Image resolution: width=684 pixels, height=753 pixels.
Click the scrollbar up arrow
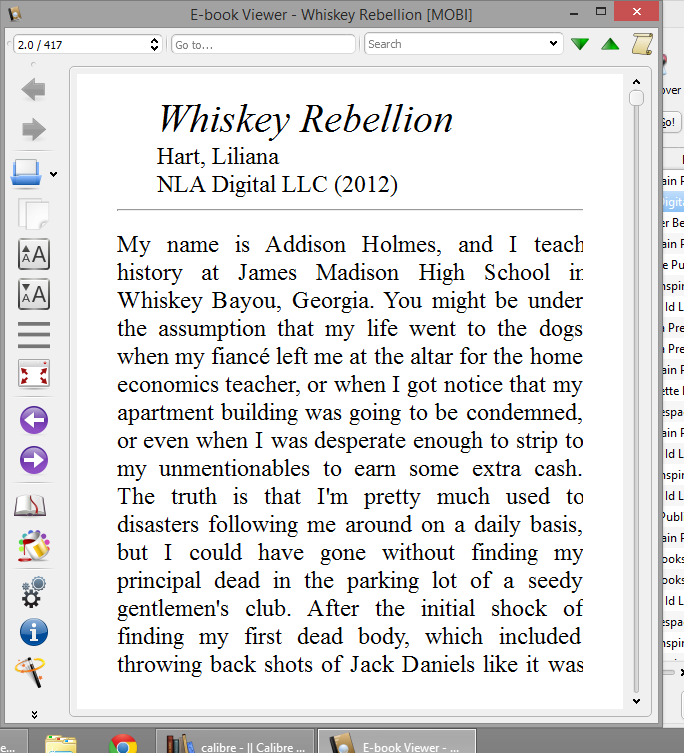coord(636,81)
